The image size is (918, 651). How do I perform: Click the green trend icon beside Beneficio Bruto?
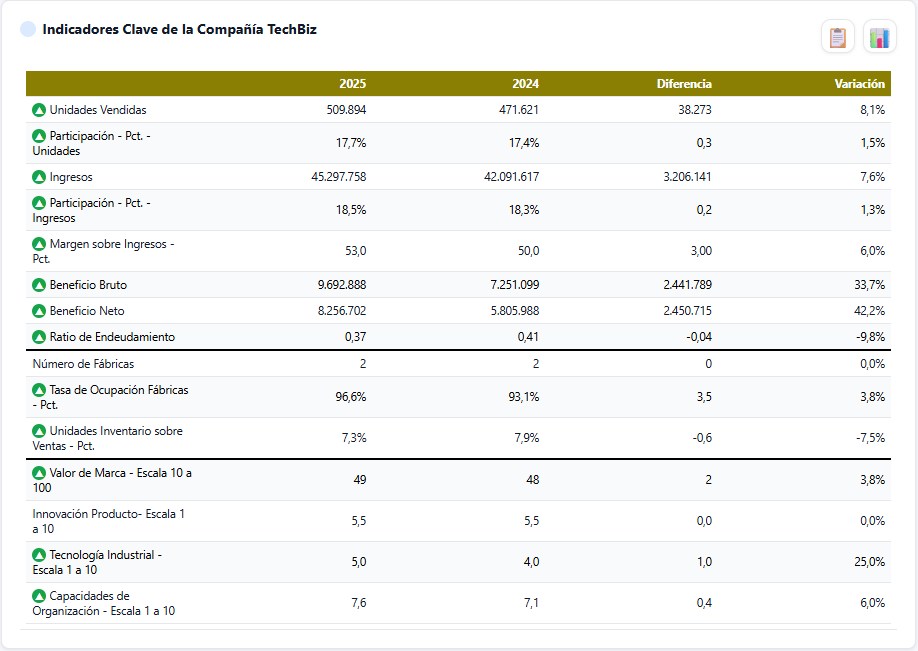click(39, 285)
